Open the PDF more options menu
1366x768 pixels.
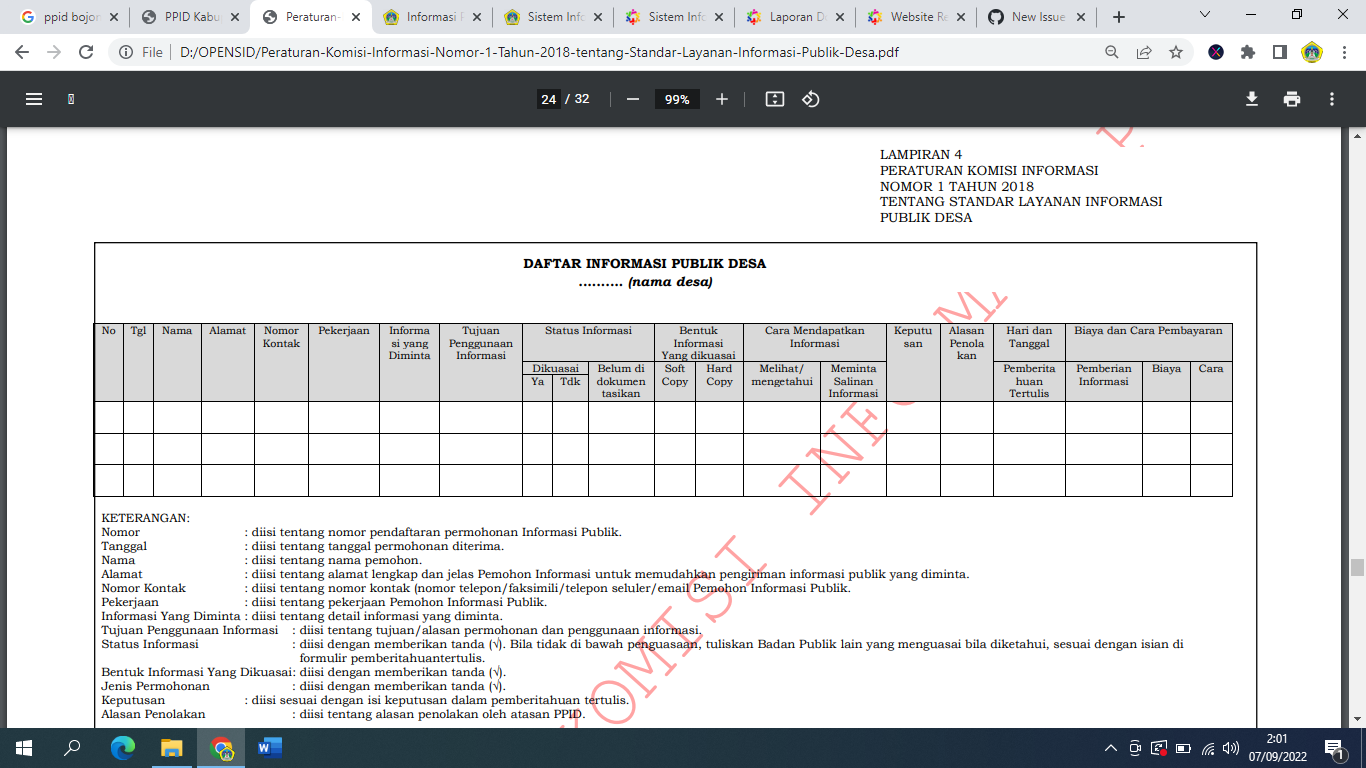pos(1331,99)
